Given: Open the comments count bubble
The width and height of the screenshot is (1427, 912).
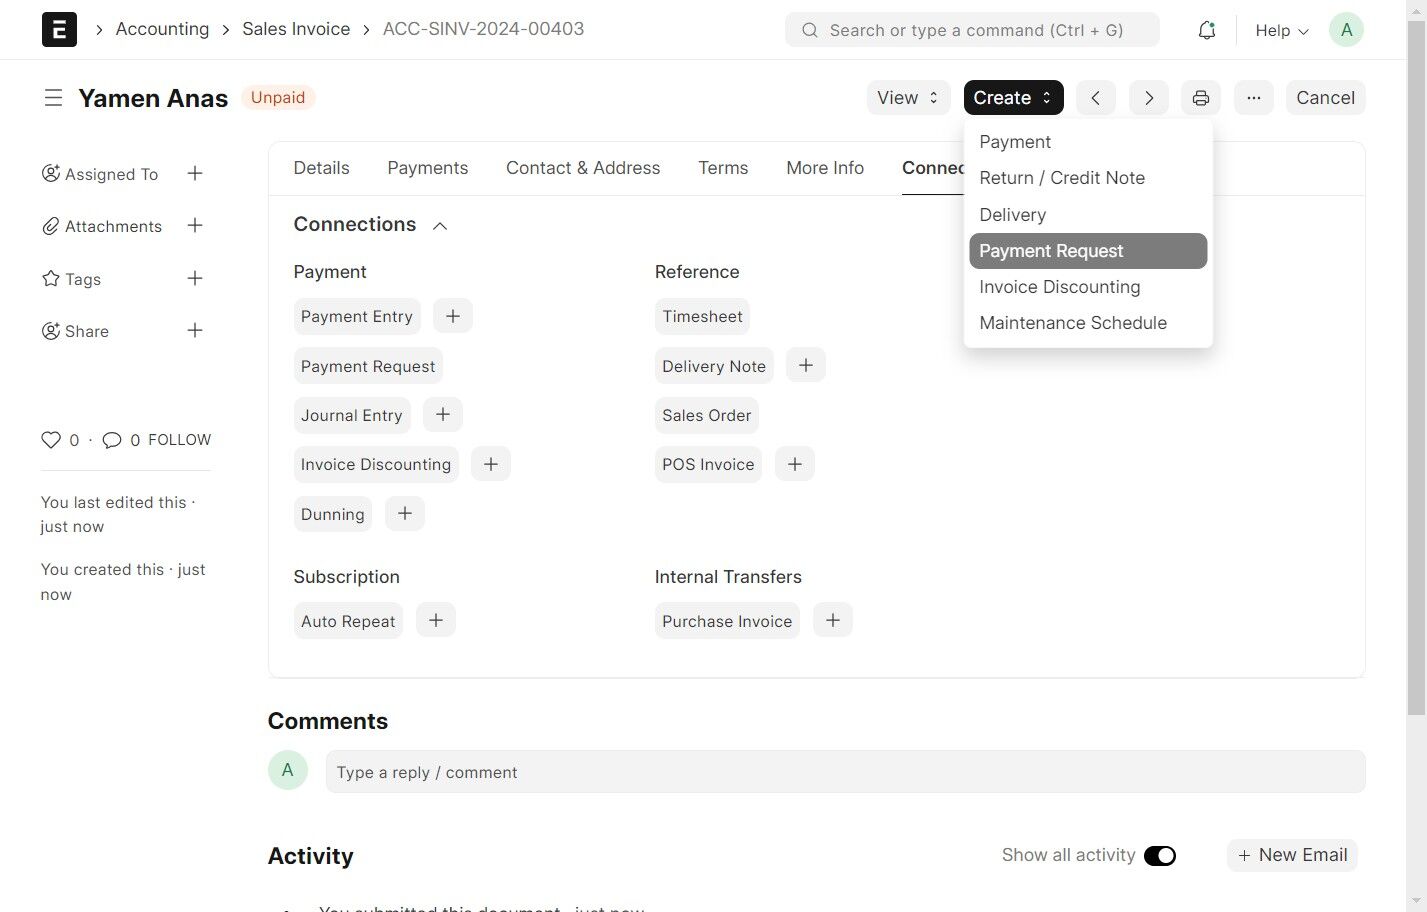Looking at the screenshot, I should click(x=112, y=440).
